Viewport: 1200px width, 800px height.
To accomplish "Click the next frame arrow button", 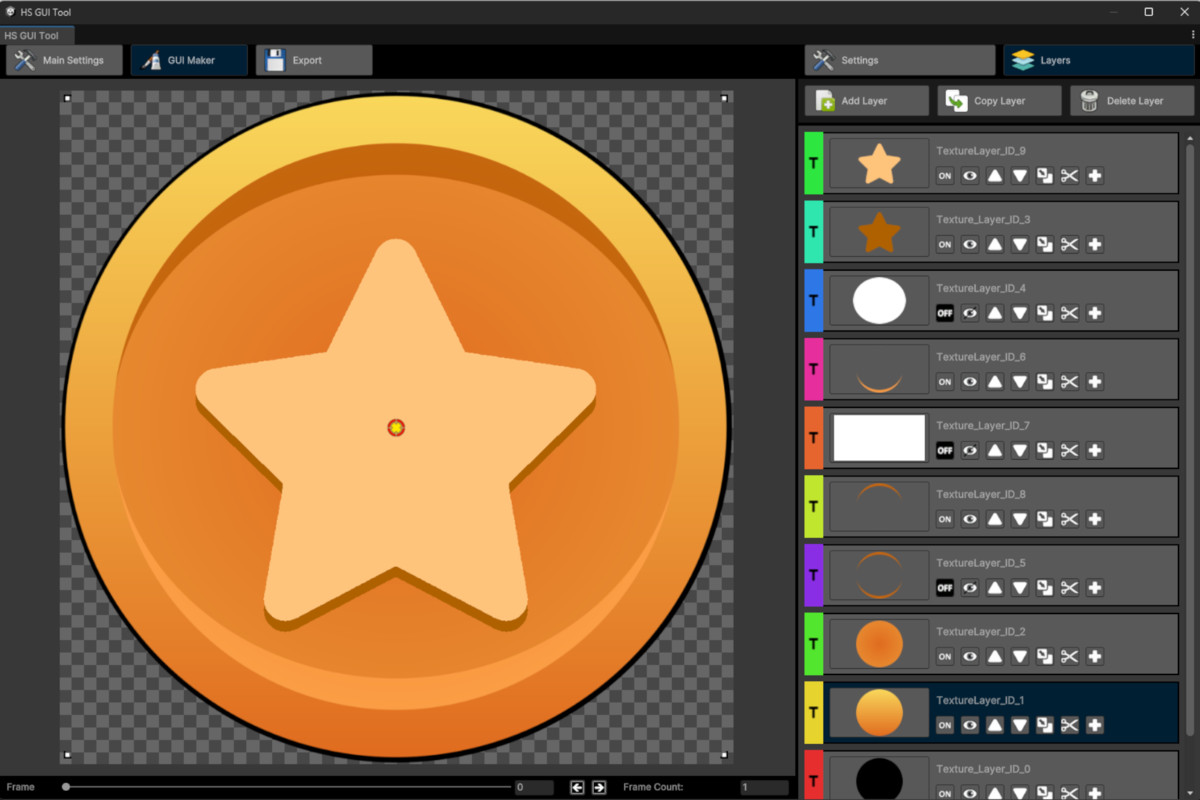I will pos(597,787).
